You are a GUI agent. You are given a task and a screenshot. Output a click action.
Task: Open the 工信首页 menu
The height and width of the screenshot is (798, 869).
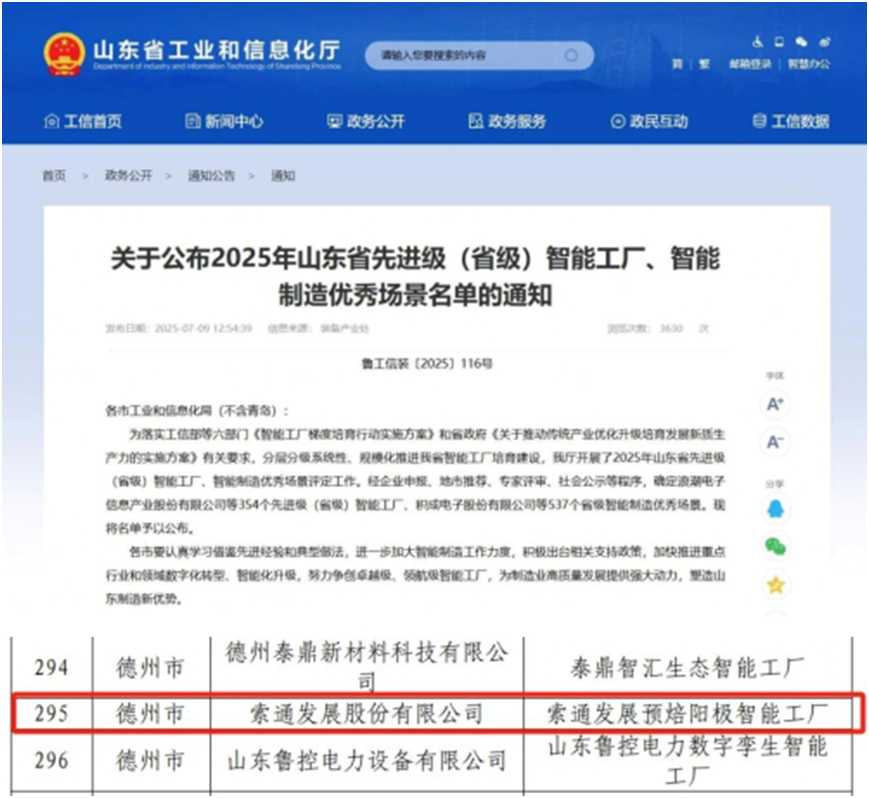pos(84,121)
